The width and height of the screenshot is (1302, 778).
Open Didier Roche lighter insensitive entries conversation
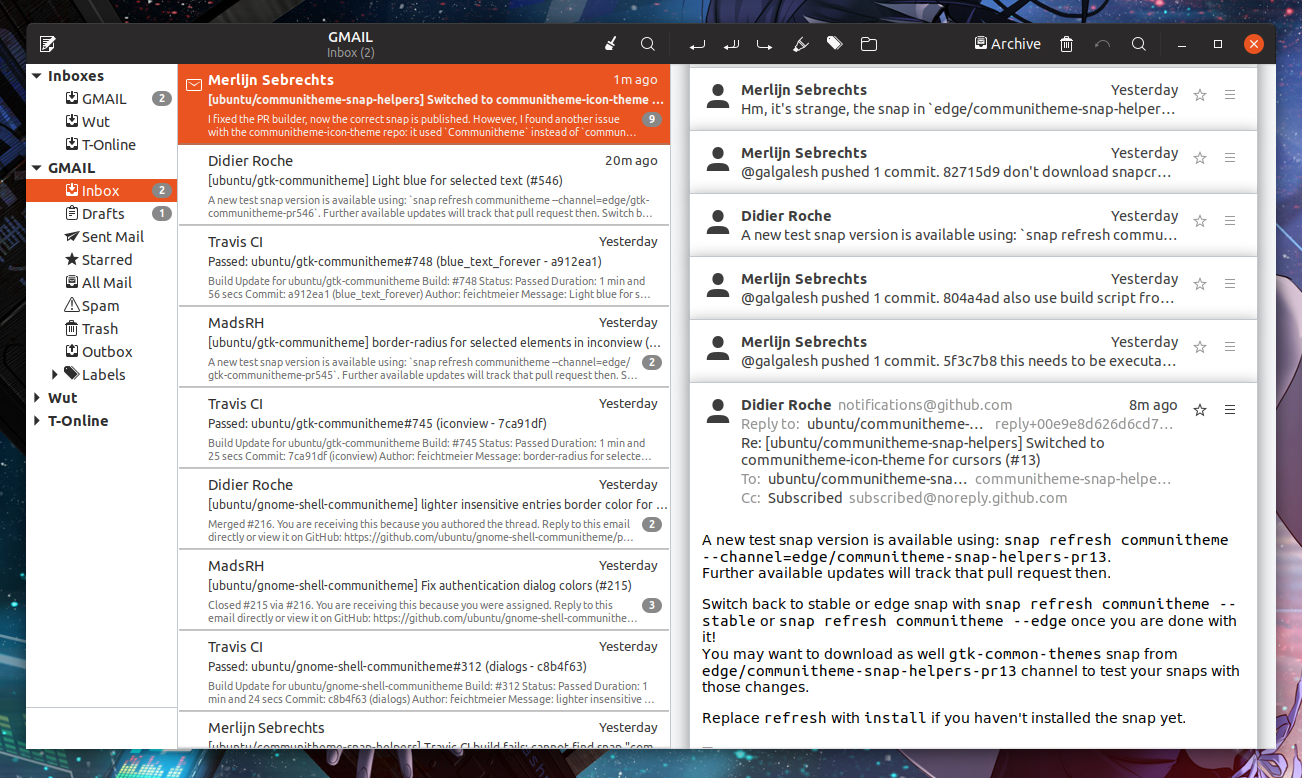pos(423,510)
